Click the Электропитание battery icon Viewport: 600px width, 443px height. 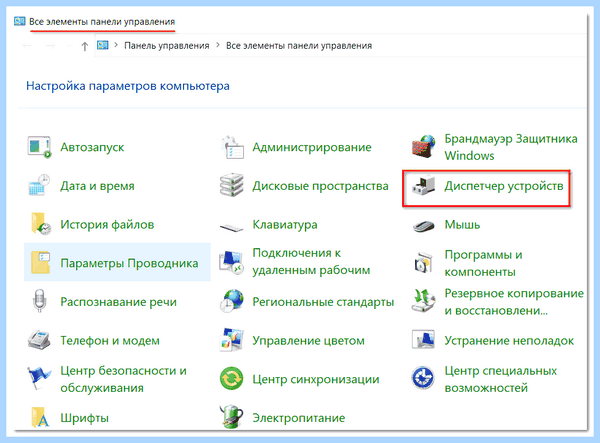[232, 417]
